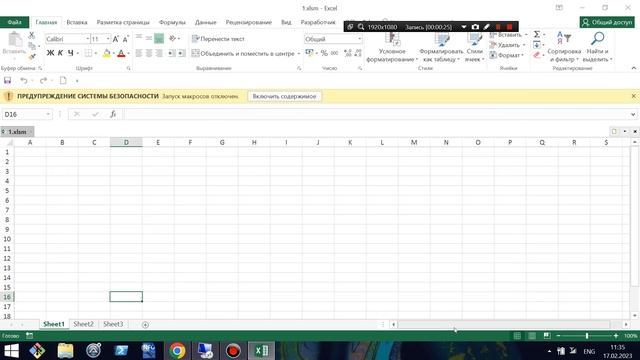Toggle underline formatting (Ч)

(71, 53)
